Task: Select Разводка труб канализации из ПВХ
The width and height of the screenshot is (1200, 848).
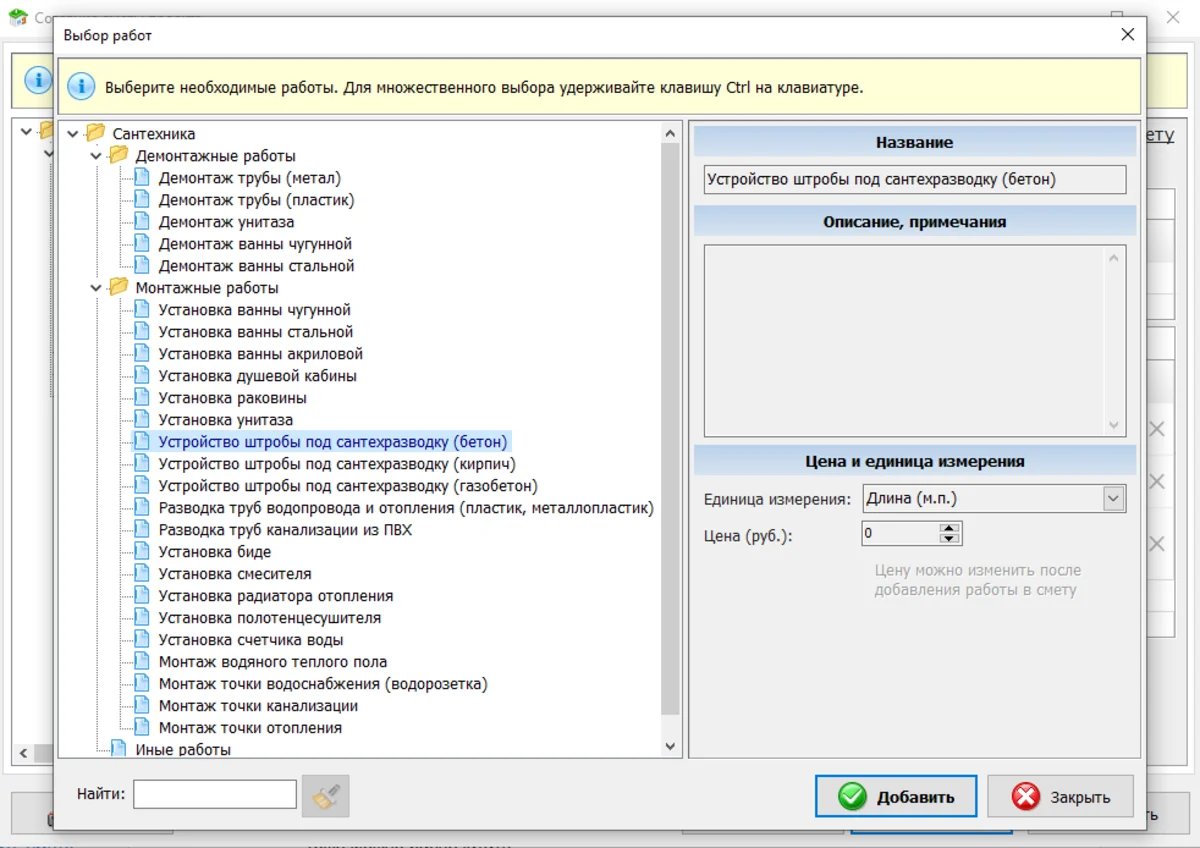Action: (x=285, y=530)
